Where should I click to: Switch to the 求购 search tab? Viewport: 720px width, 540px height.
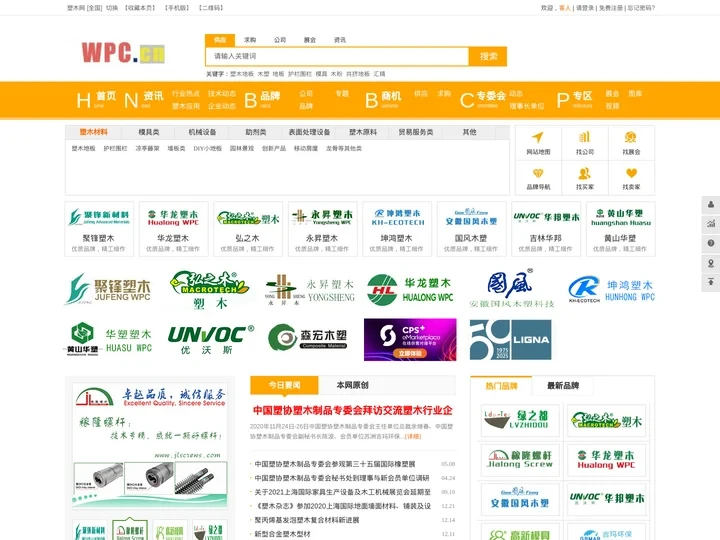[x=250, y=40]
